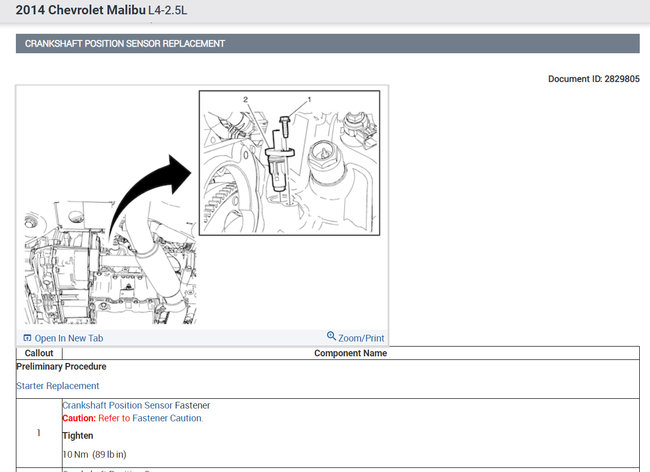Click the Tighten label
Viewport: 650px width, 472px height.
point(78,436)
